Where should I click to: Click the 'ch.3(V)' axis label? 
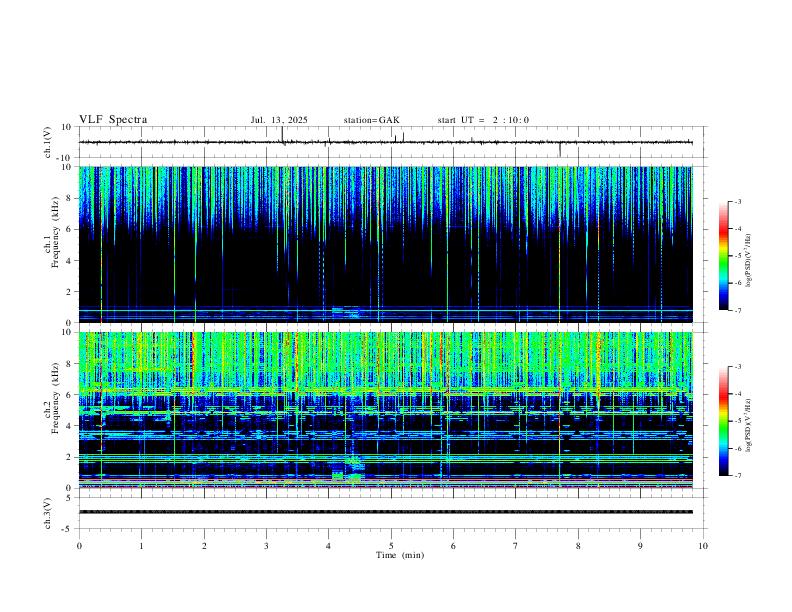click(x=48, y=513)
